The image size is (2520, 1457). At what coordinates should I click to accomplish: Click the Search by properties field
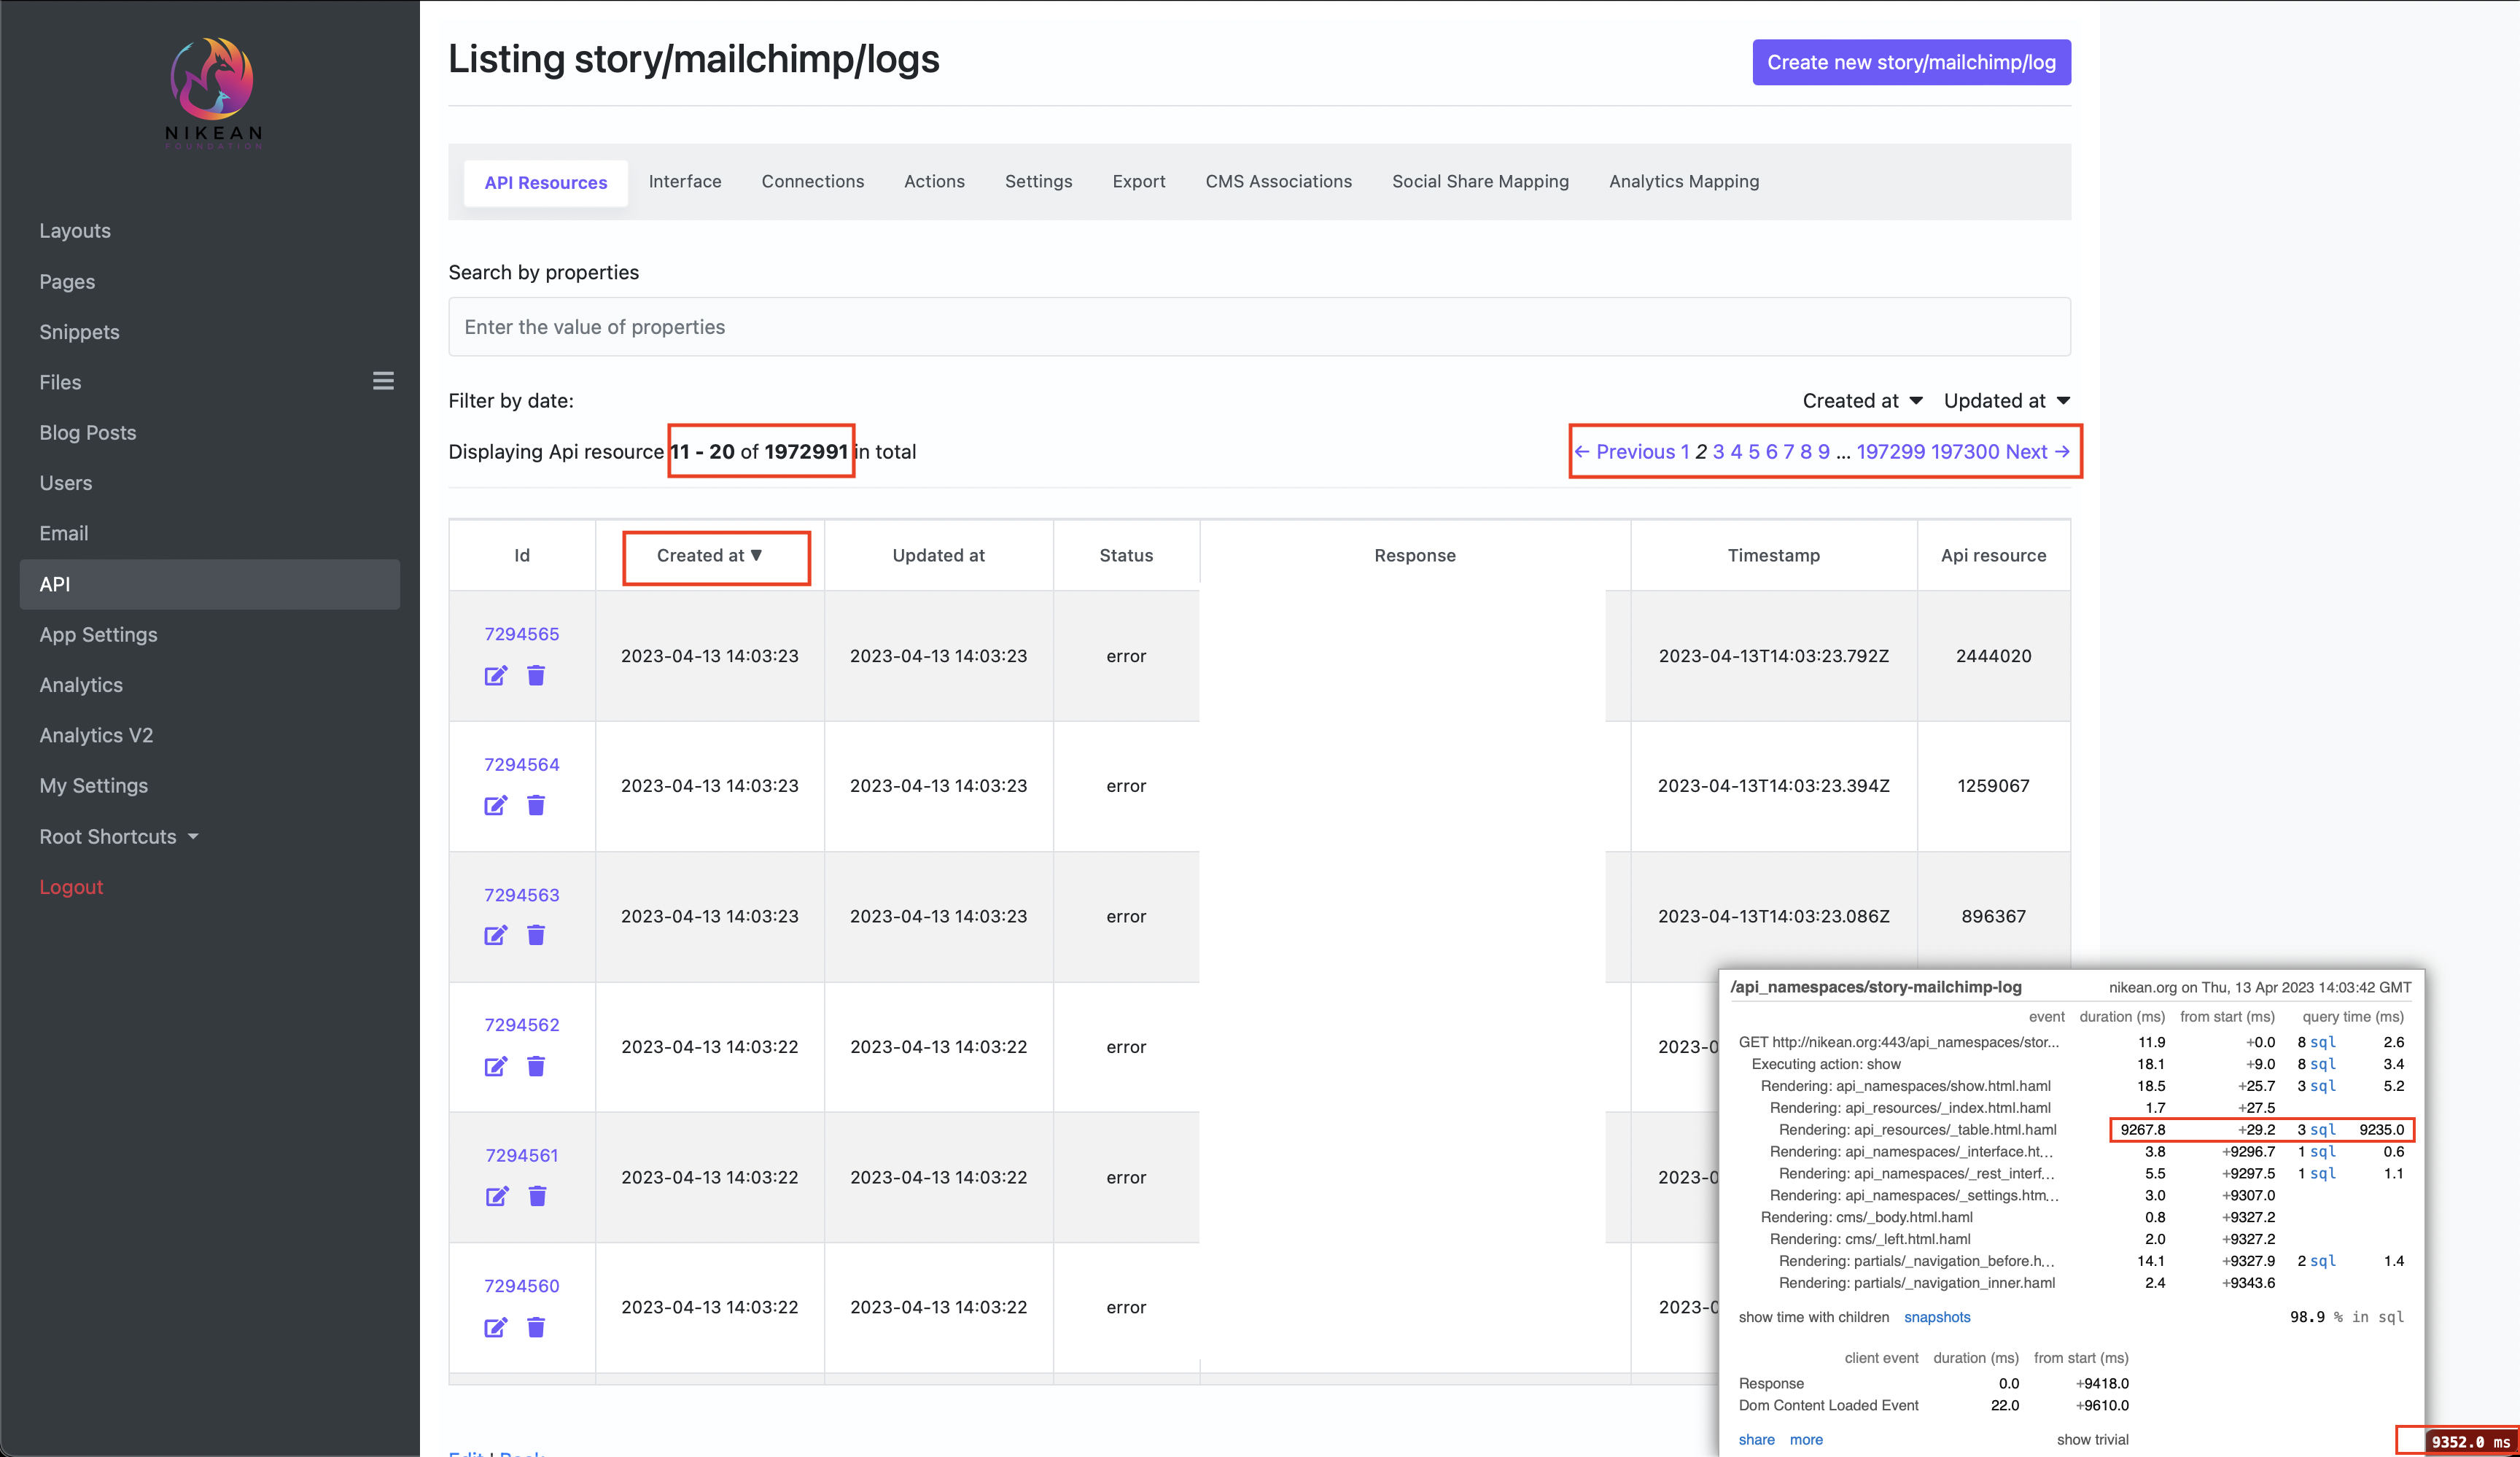click(1258, 327)
